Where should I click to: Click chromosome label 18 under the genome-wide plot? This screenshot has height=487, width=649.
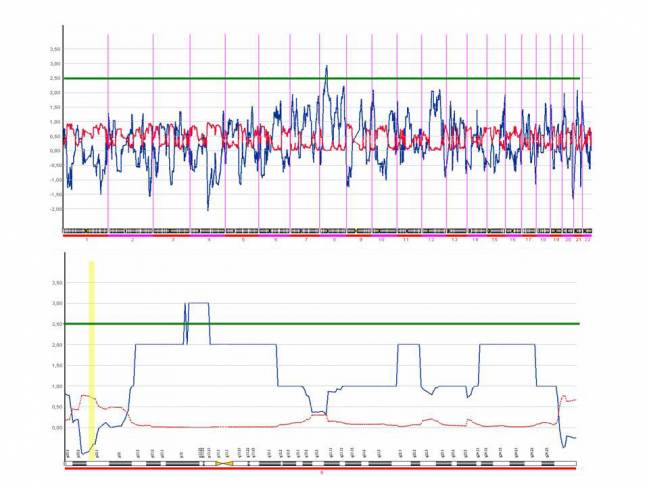click(x=543, y=240)
